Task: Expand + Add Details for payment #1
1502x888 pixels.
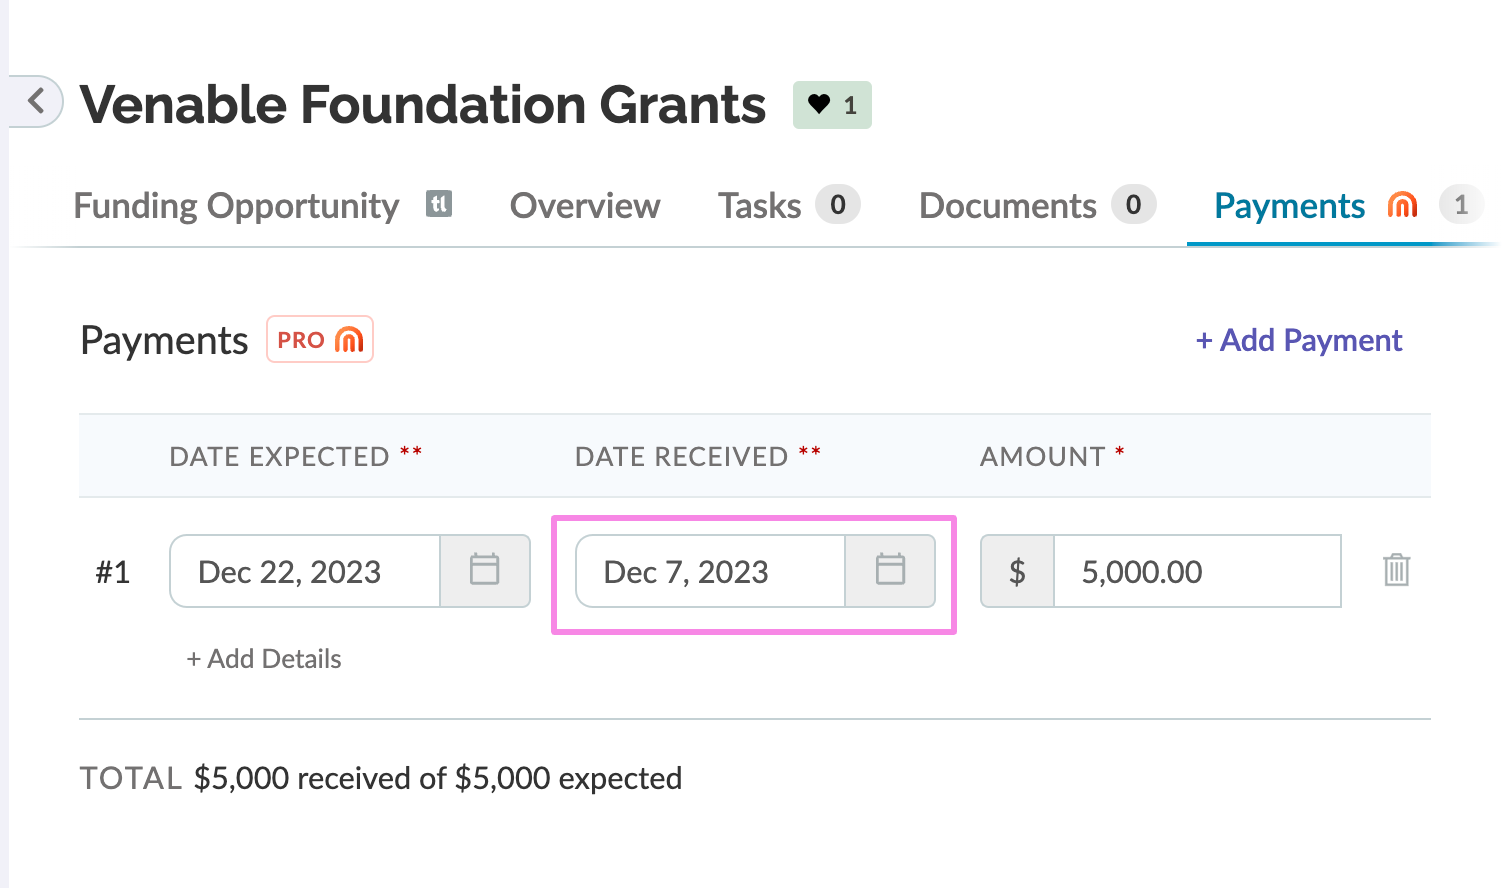Action: point(264,659)
